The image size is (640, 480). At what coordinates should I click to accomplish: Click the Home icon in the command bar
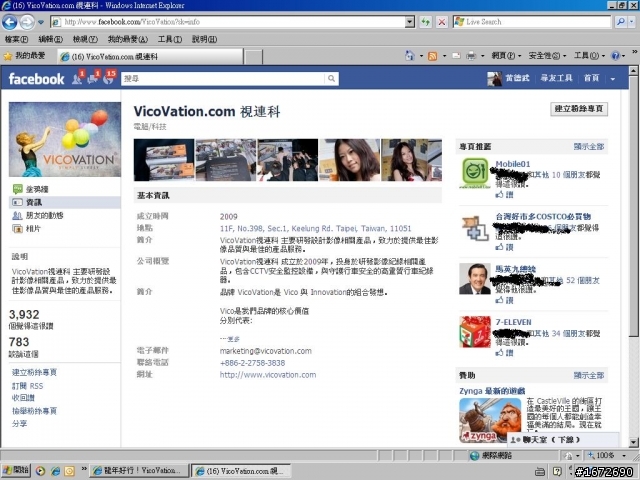409,56
